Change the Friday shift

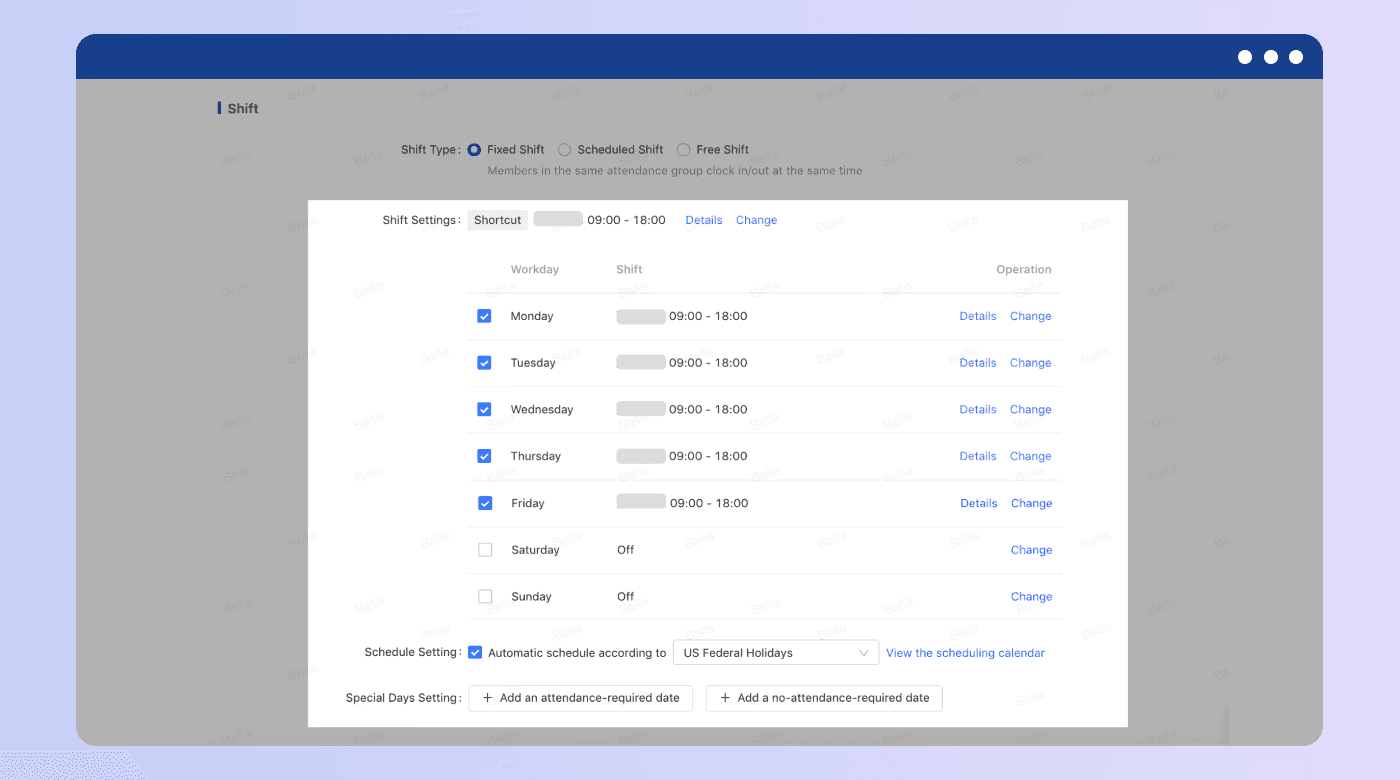coord(1031,503)
